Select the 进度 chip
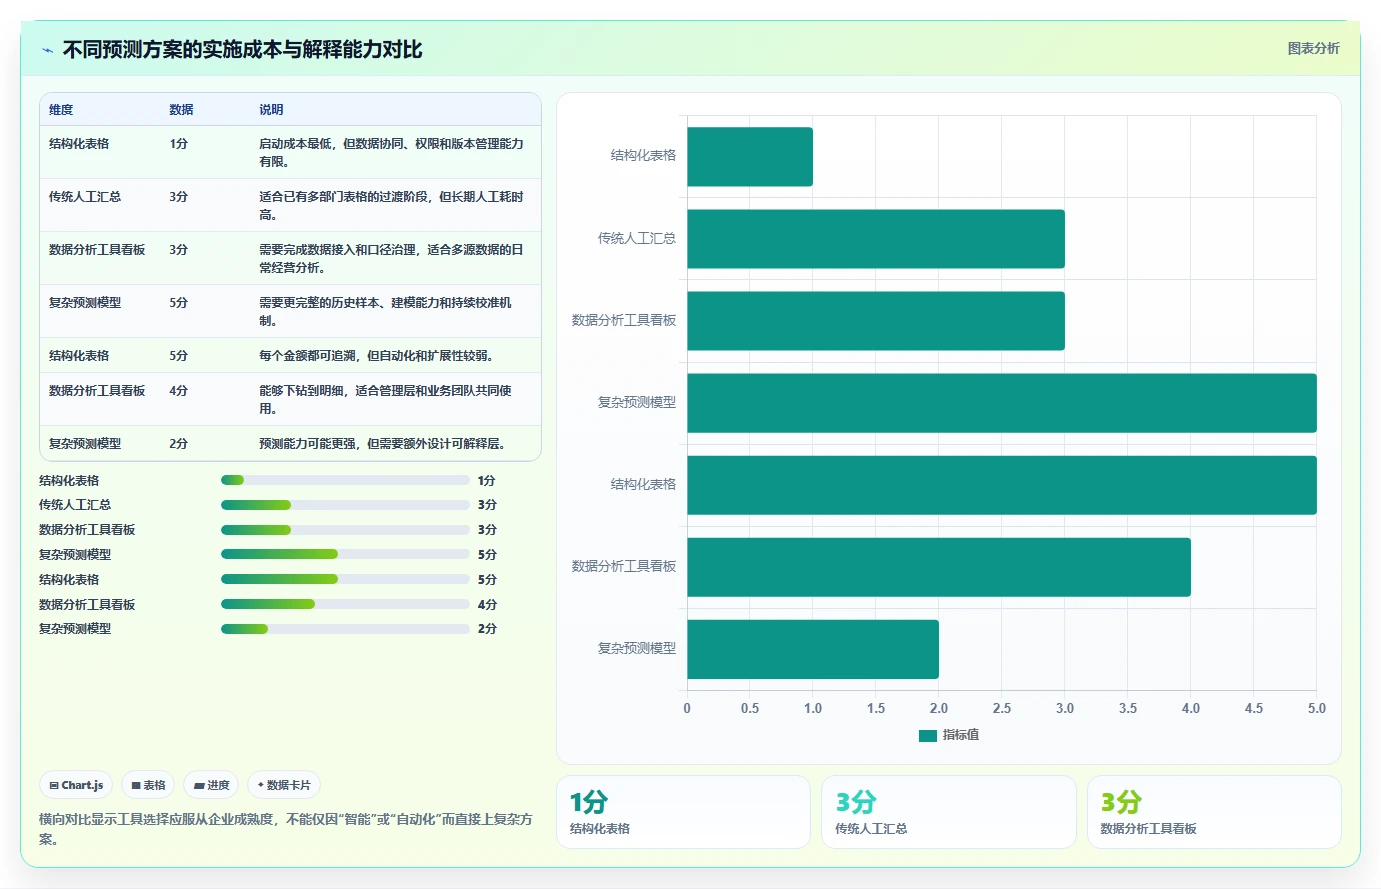The width and height of the screenshot is (1381, 889). click(x=212, y=785)
